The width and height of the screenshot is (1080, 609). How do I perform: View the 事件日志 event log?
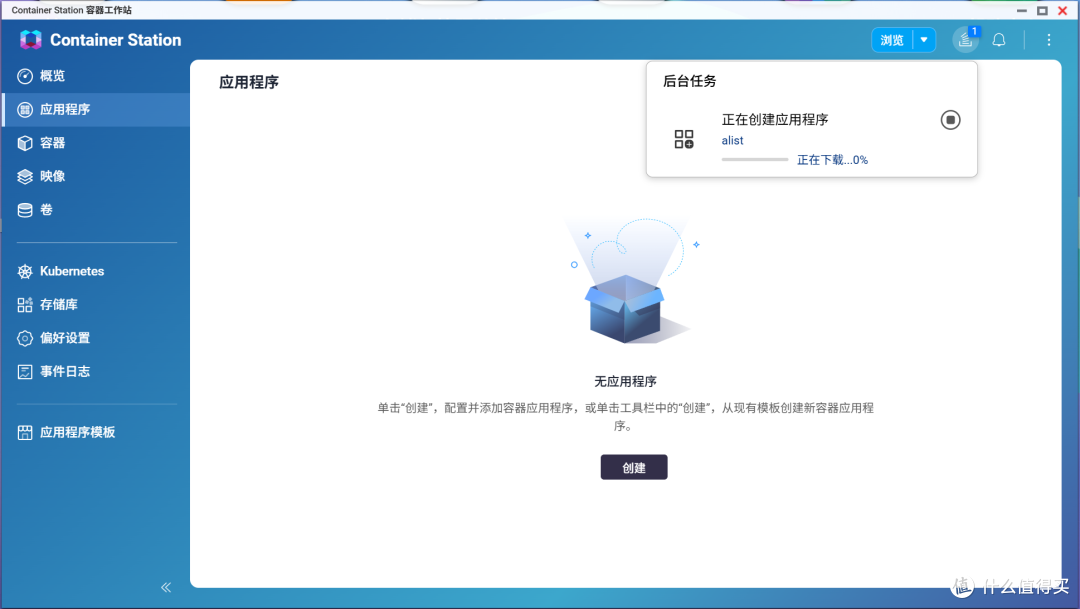[x=96, y=371]
